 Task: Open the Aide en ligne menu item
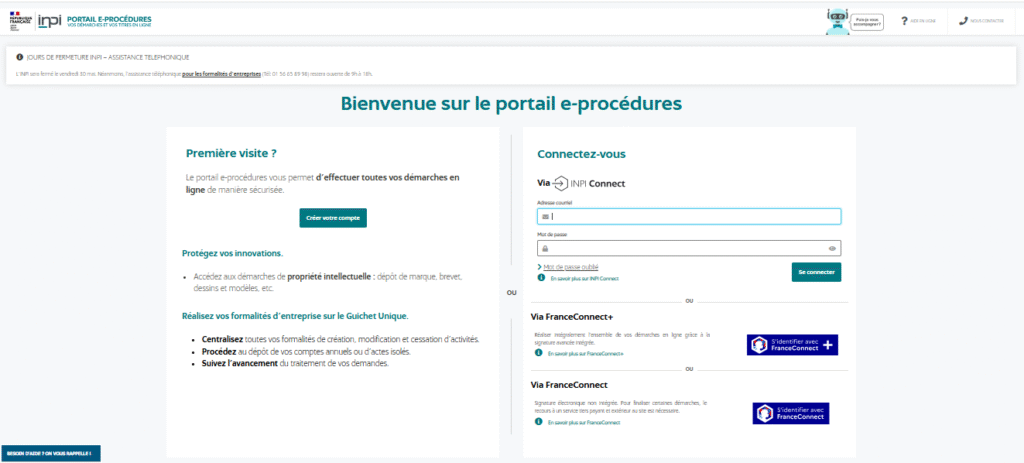pos(923,21)
